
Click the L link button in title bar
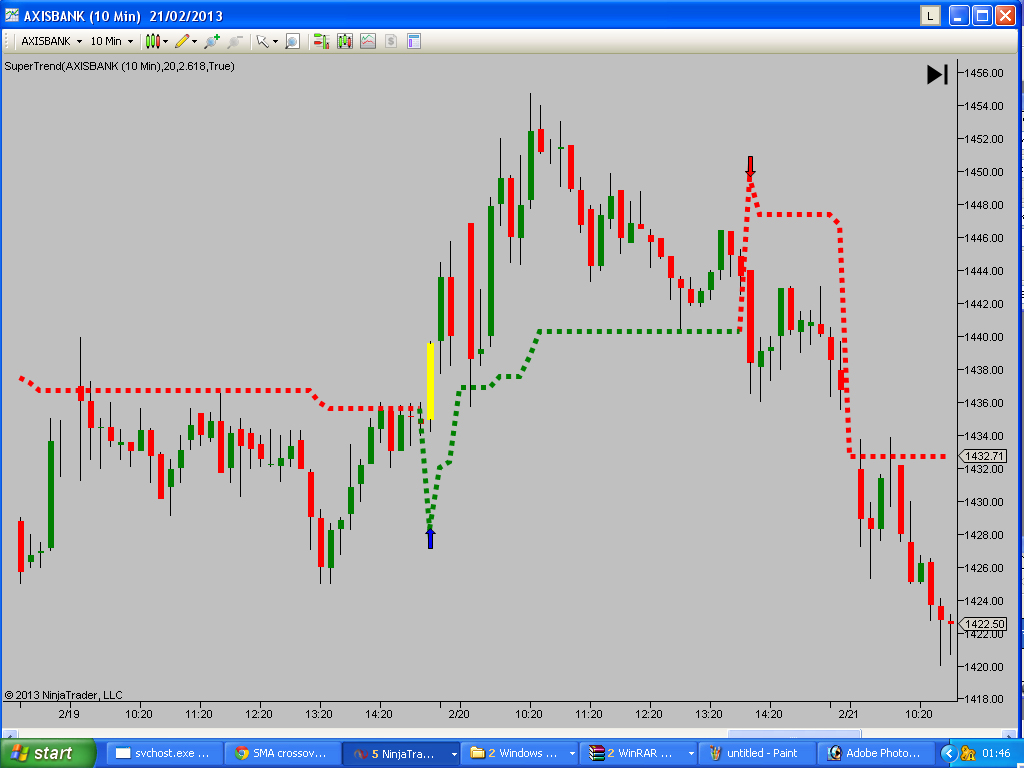tap(930, 16)
